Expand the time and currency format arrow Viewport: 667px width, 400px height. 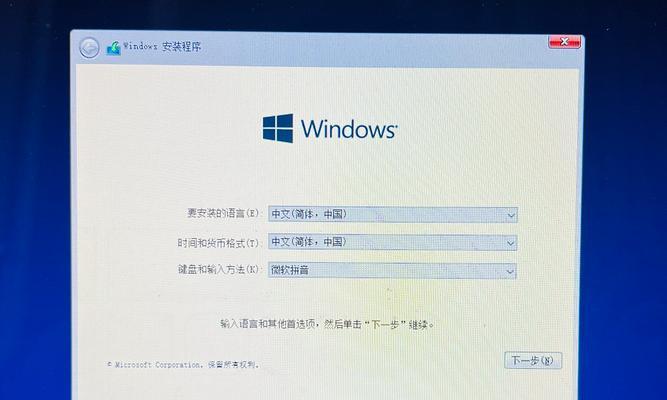(x=510, y=243)
